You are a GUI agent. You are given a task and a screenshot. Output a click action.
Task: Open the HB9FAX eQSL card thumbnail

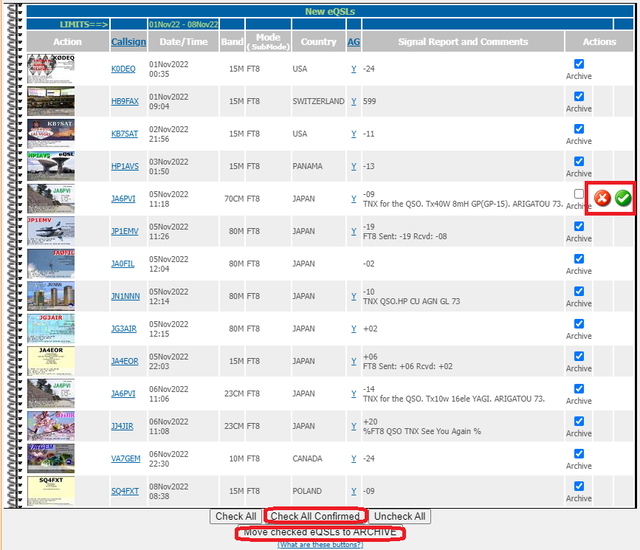(x=51, y=101)
